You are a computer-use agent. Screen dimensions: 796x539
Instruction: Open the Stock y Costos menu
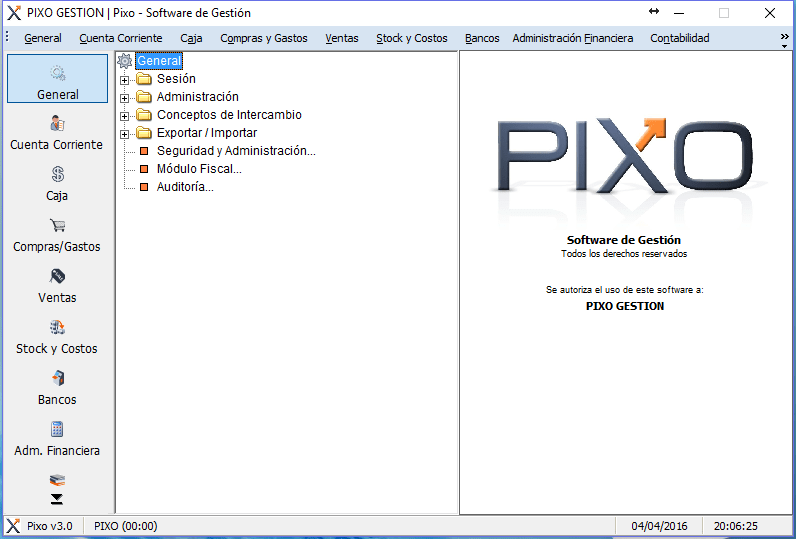[x=412, y=38]
